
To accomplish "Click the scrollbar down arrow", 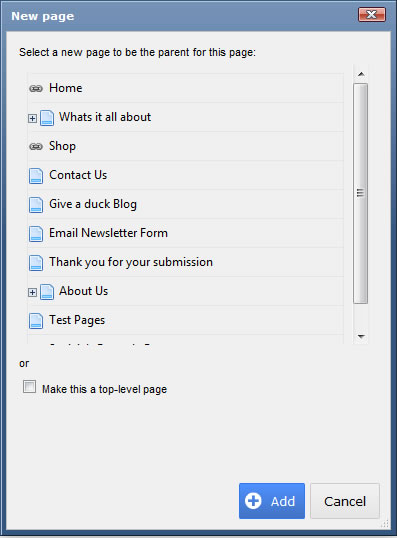I will click(361, 337).
